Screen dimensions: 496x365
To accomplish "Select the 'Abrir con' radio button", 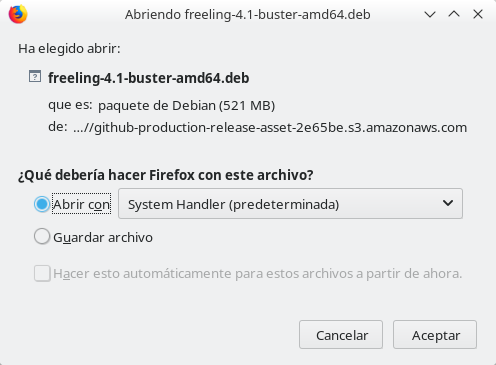I will [42, 204].
